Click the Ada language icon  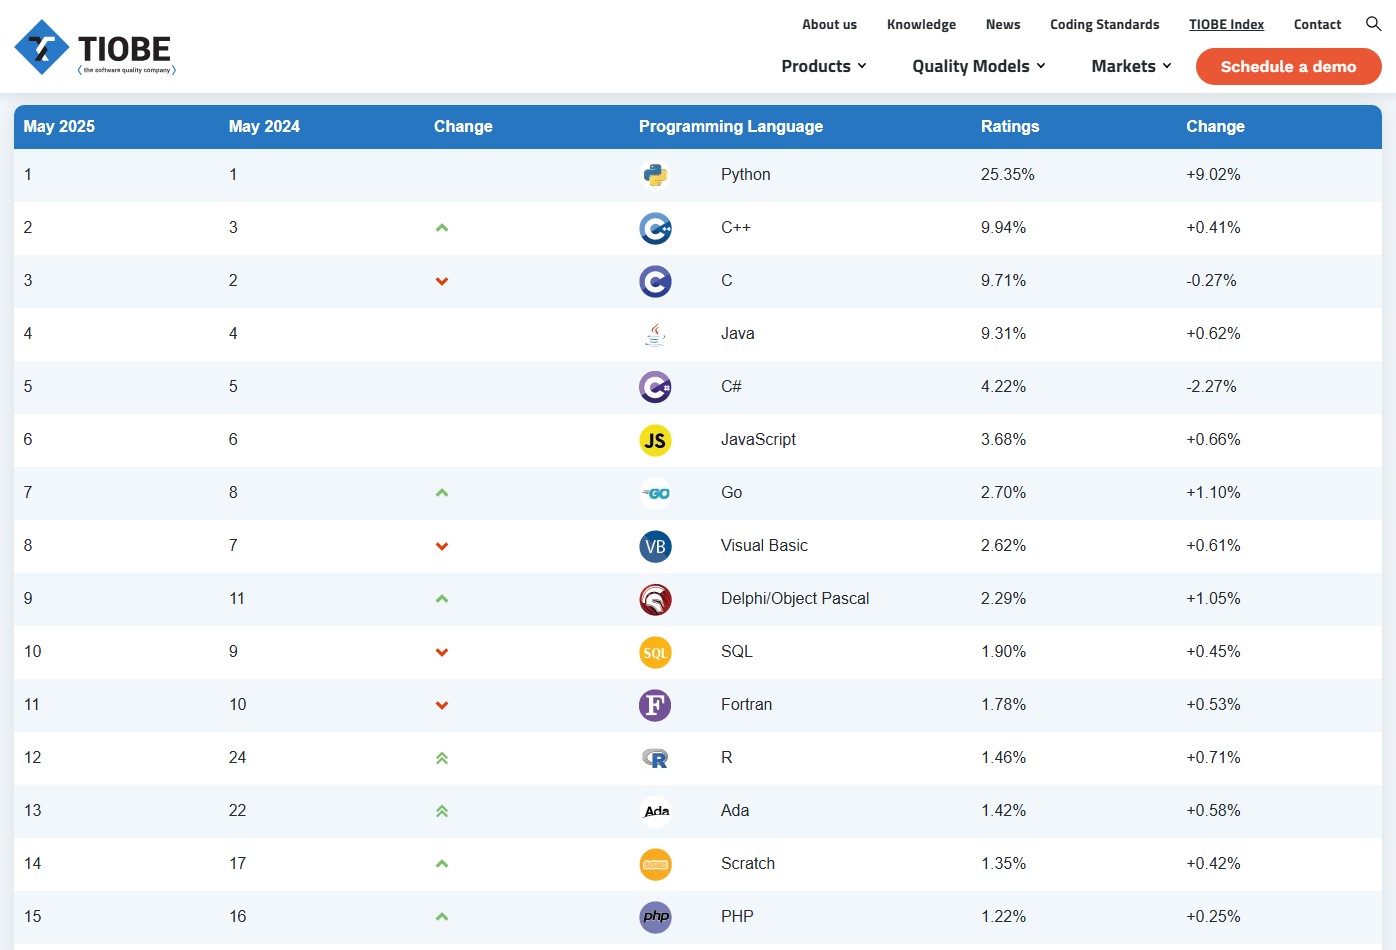click(655, 811)
